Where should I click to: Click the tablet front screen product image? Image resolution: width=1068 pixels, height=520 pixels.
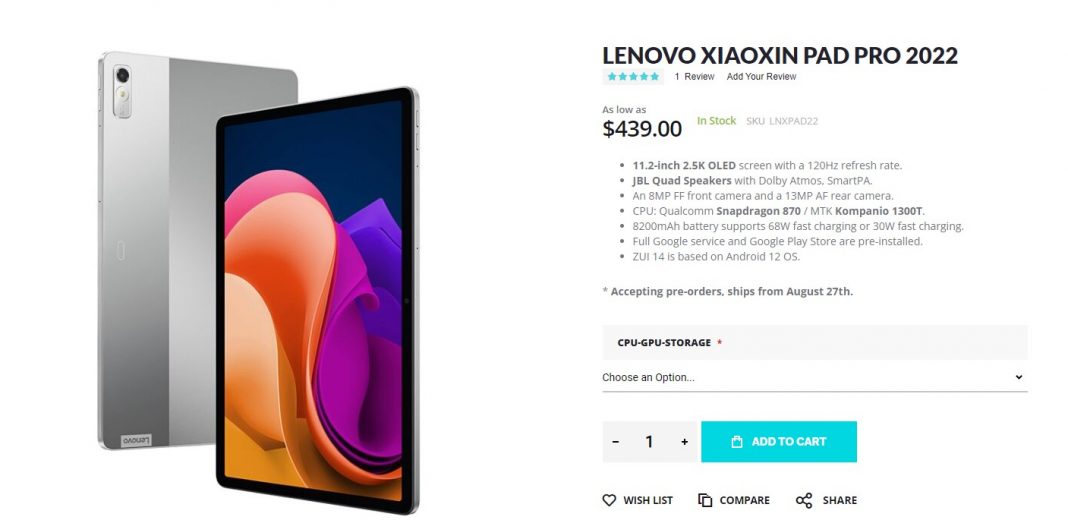pyautogui.click(x=317, y=300)
